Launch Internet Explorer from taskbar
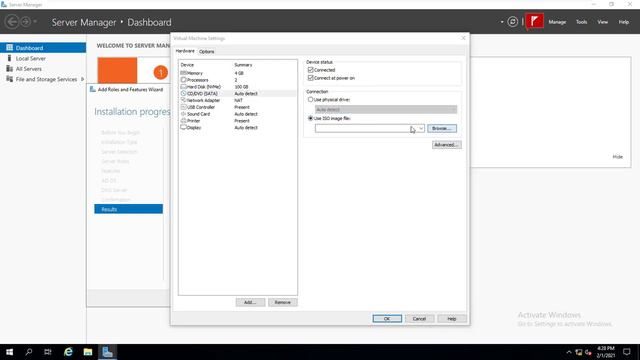This screenshot has width=640, height=360. coord(68,352)
